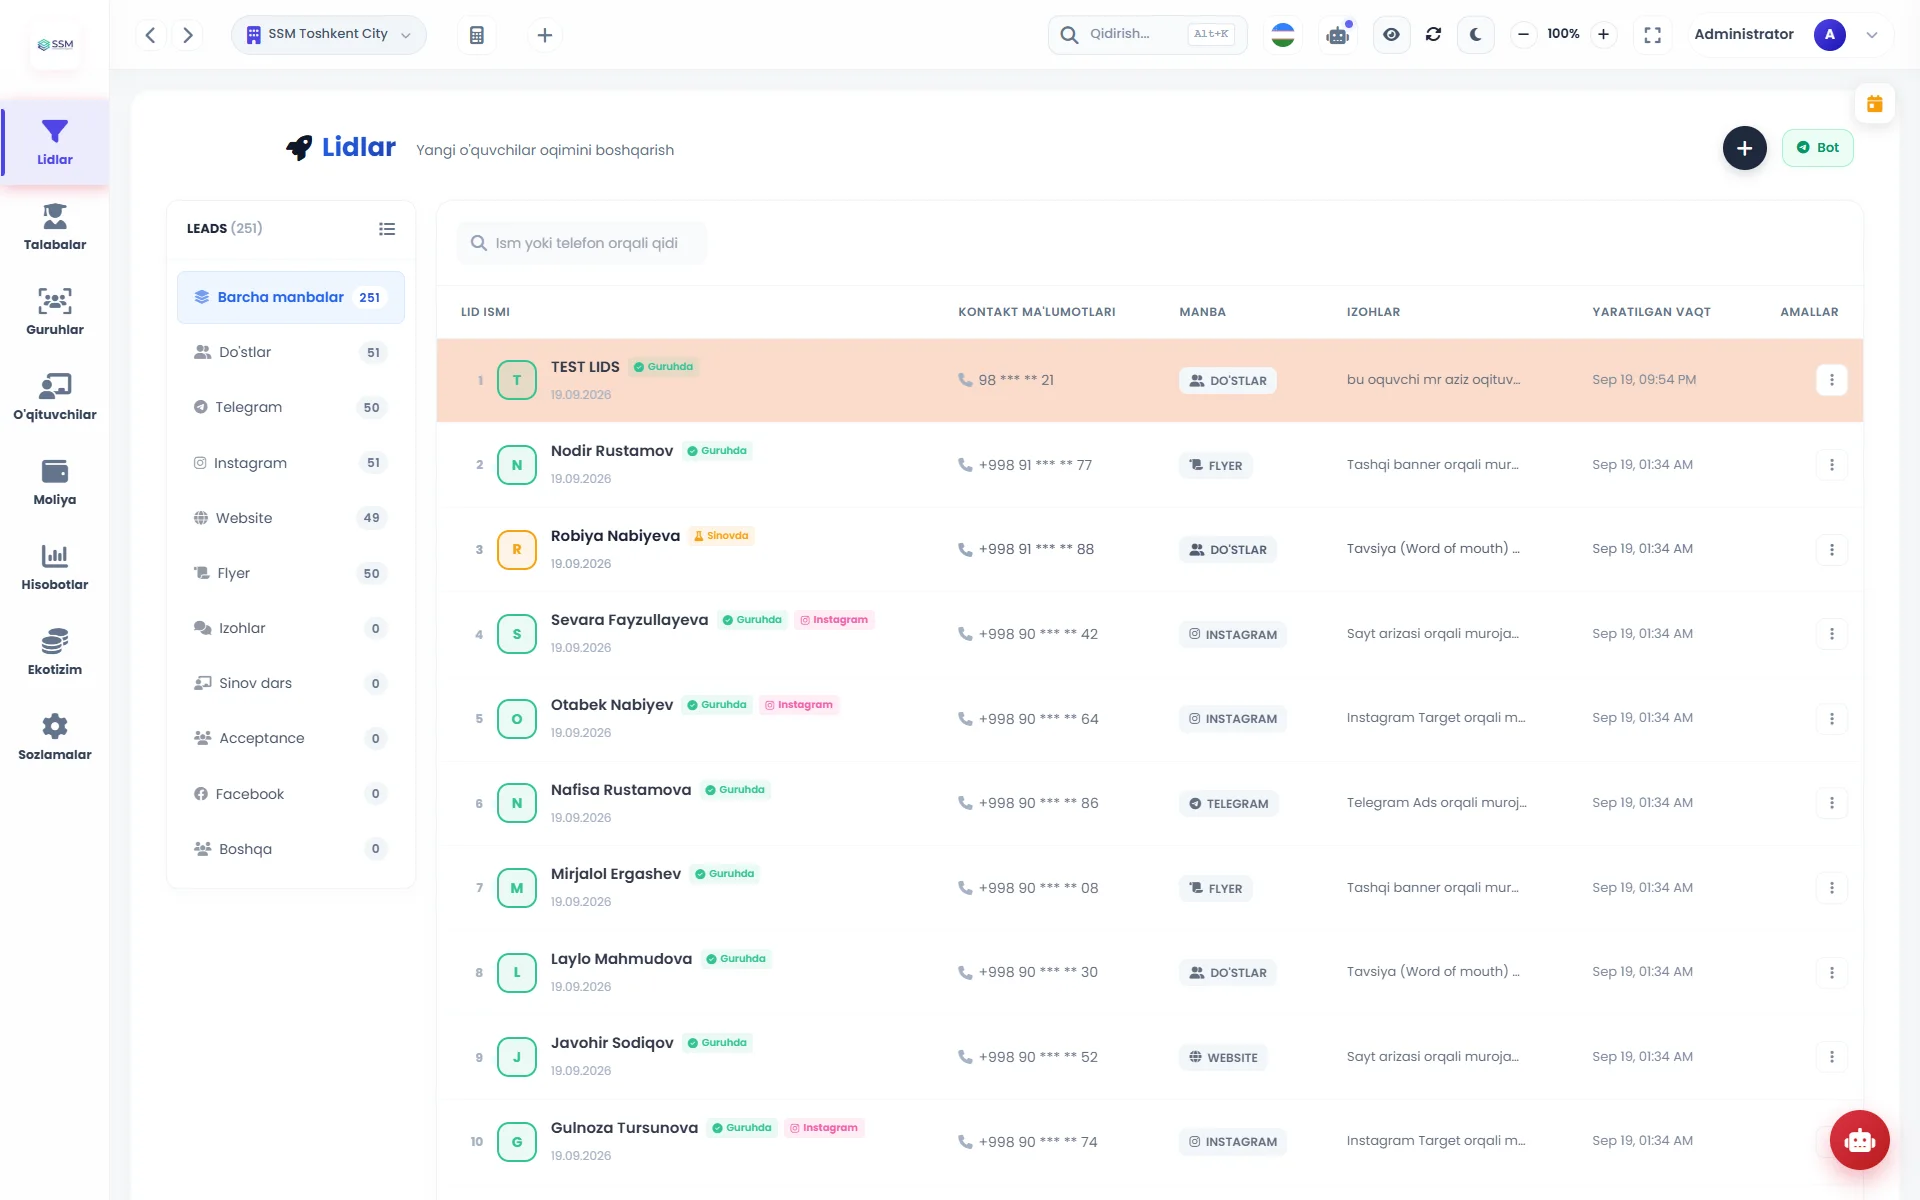Enter fullscreen mode

click(1653, 35)
